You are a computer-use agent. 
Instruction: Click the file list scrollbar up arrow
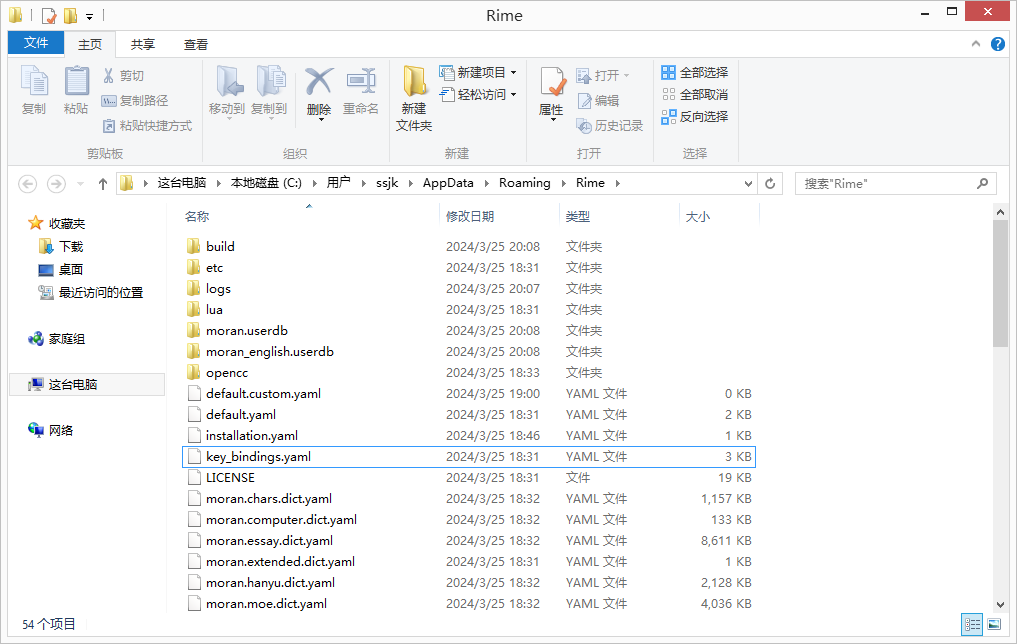(x=1000, y=212)
